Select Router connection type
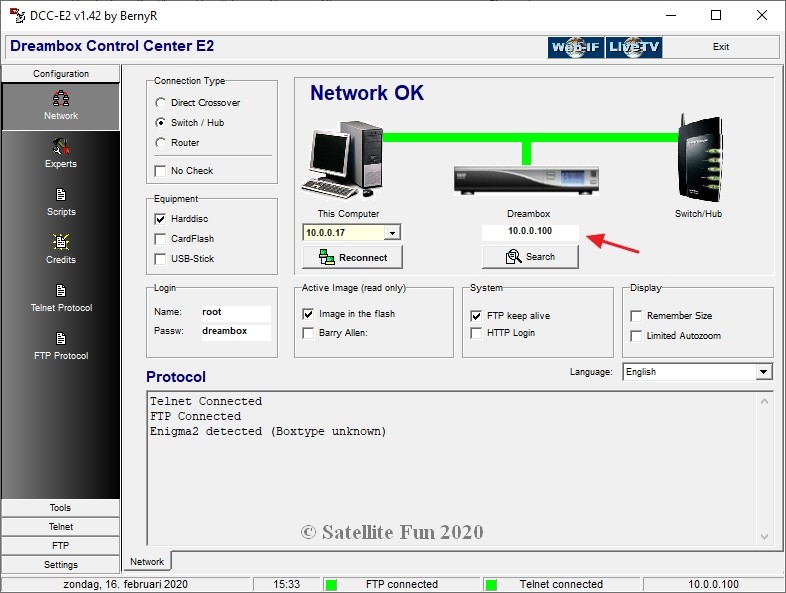 coord(160,143)
